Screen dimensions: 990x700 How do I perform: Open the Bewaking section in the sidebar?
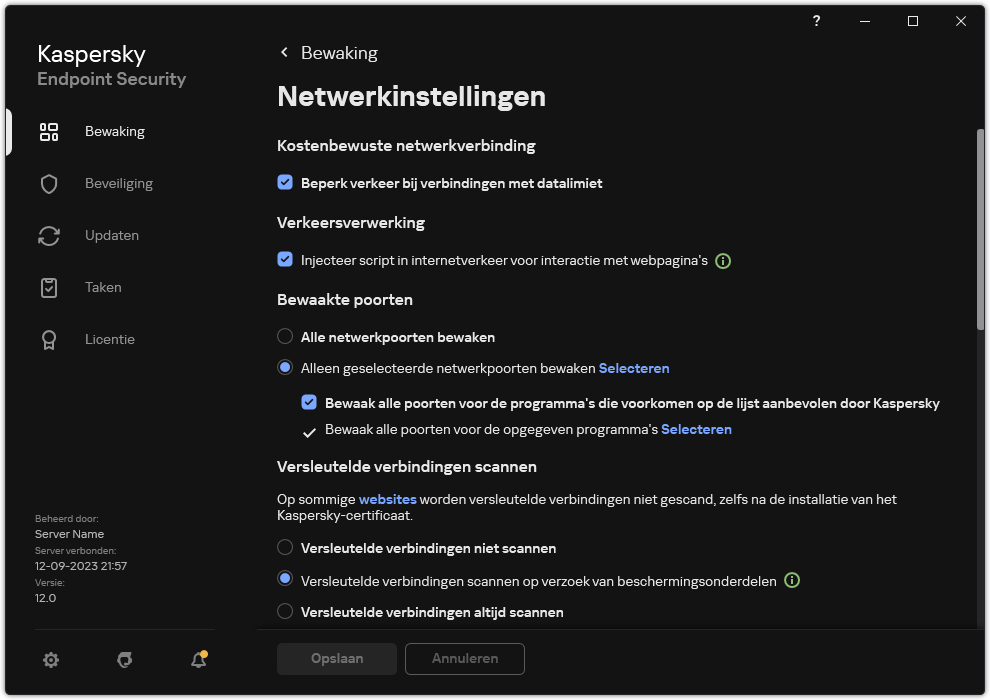point(115,131)
